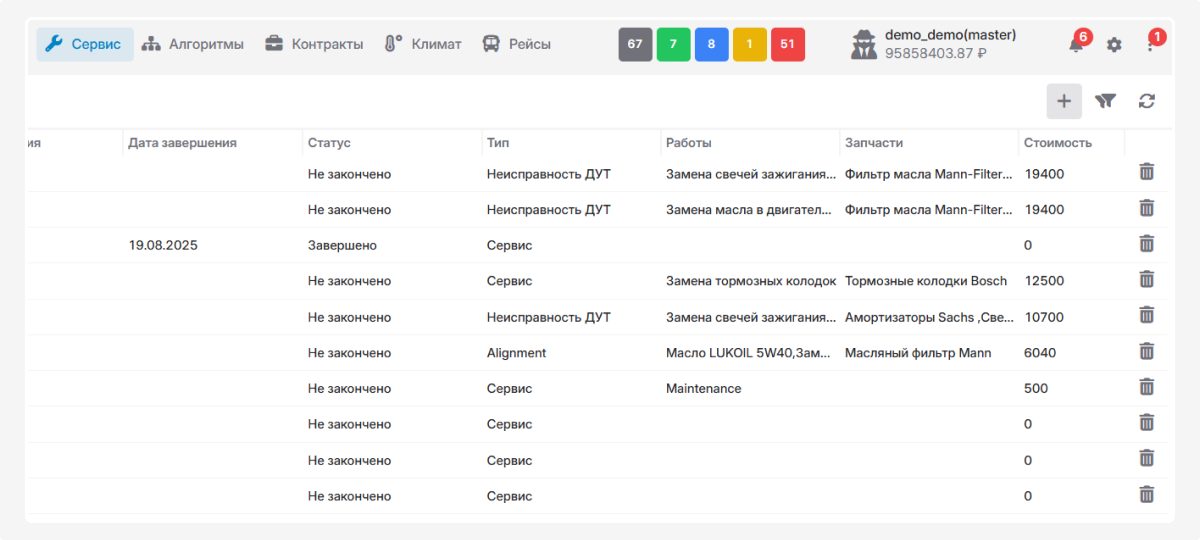Delete the Alignment row with trash icon
This screenshot has height=540, width=1200.
(x=1146, y=352)
